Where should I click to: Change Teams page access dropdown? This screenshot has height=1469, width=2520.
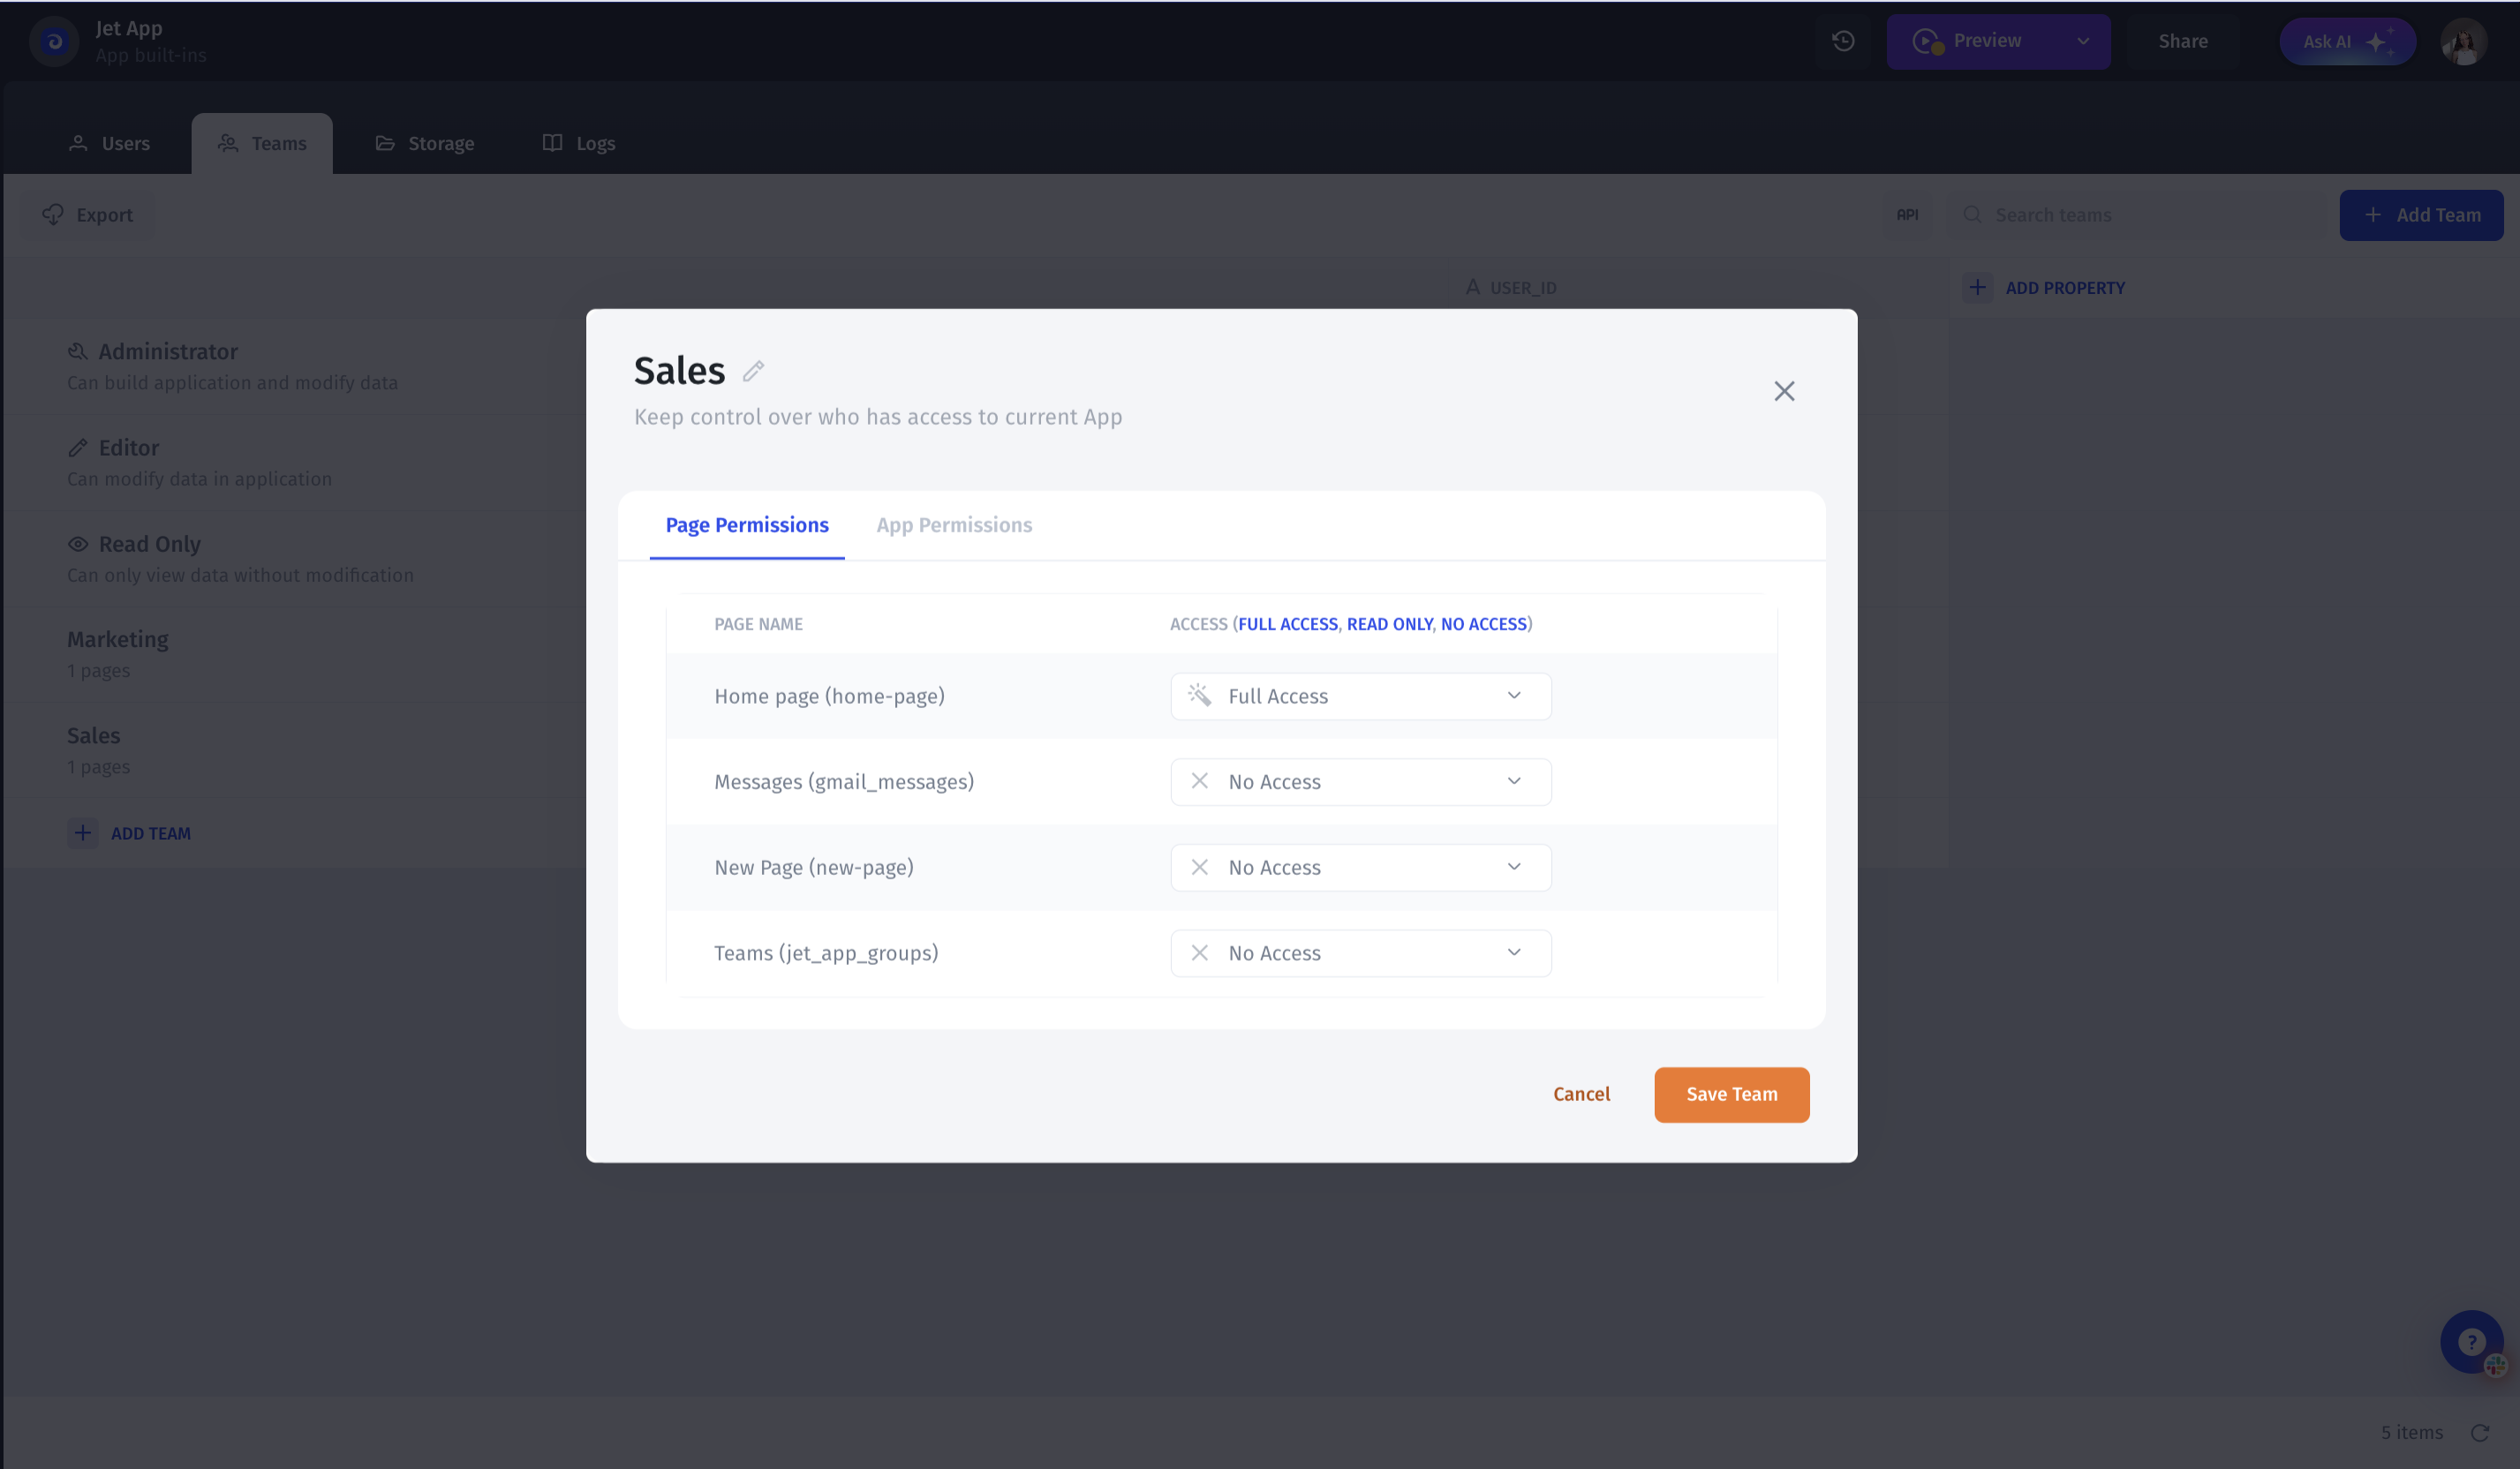pyautogui.click(x=1360, y=953)
